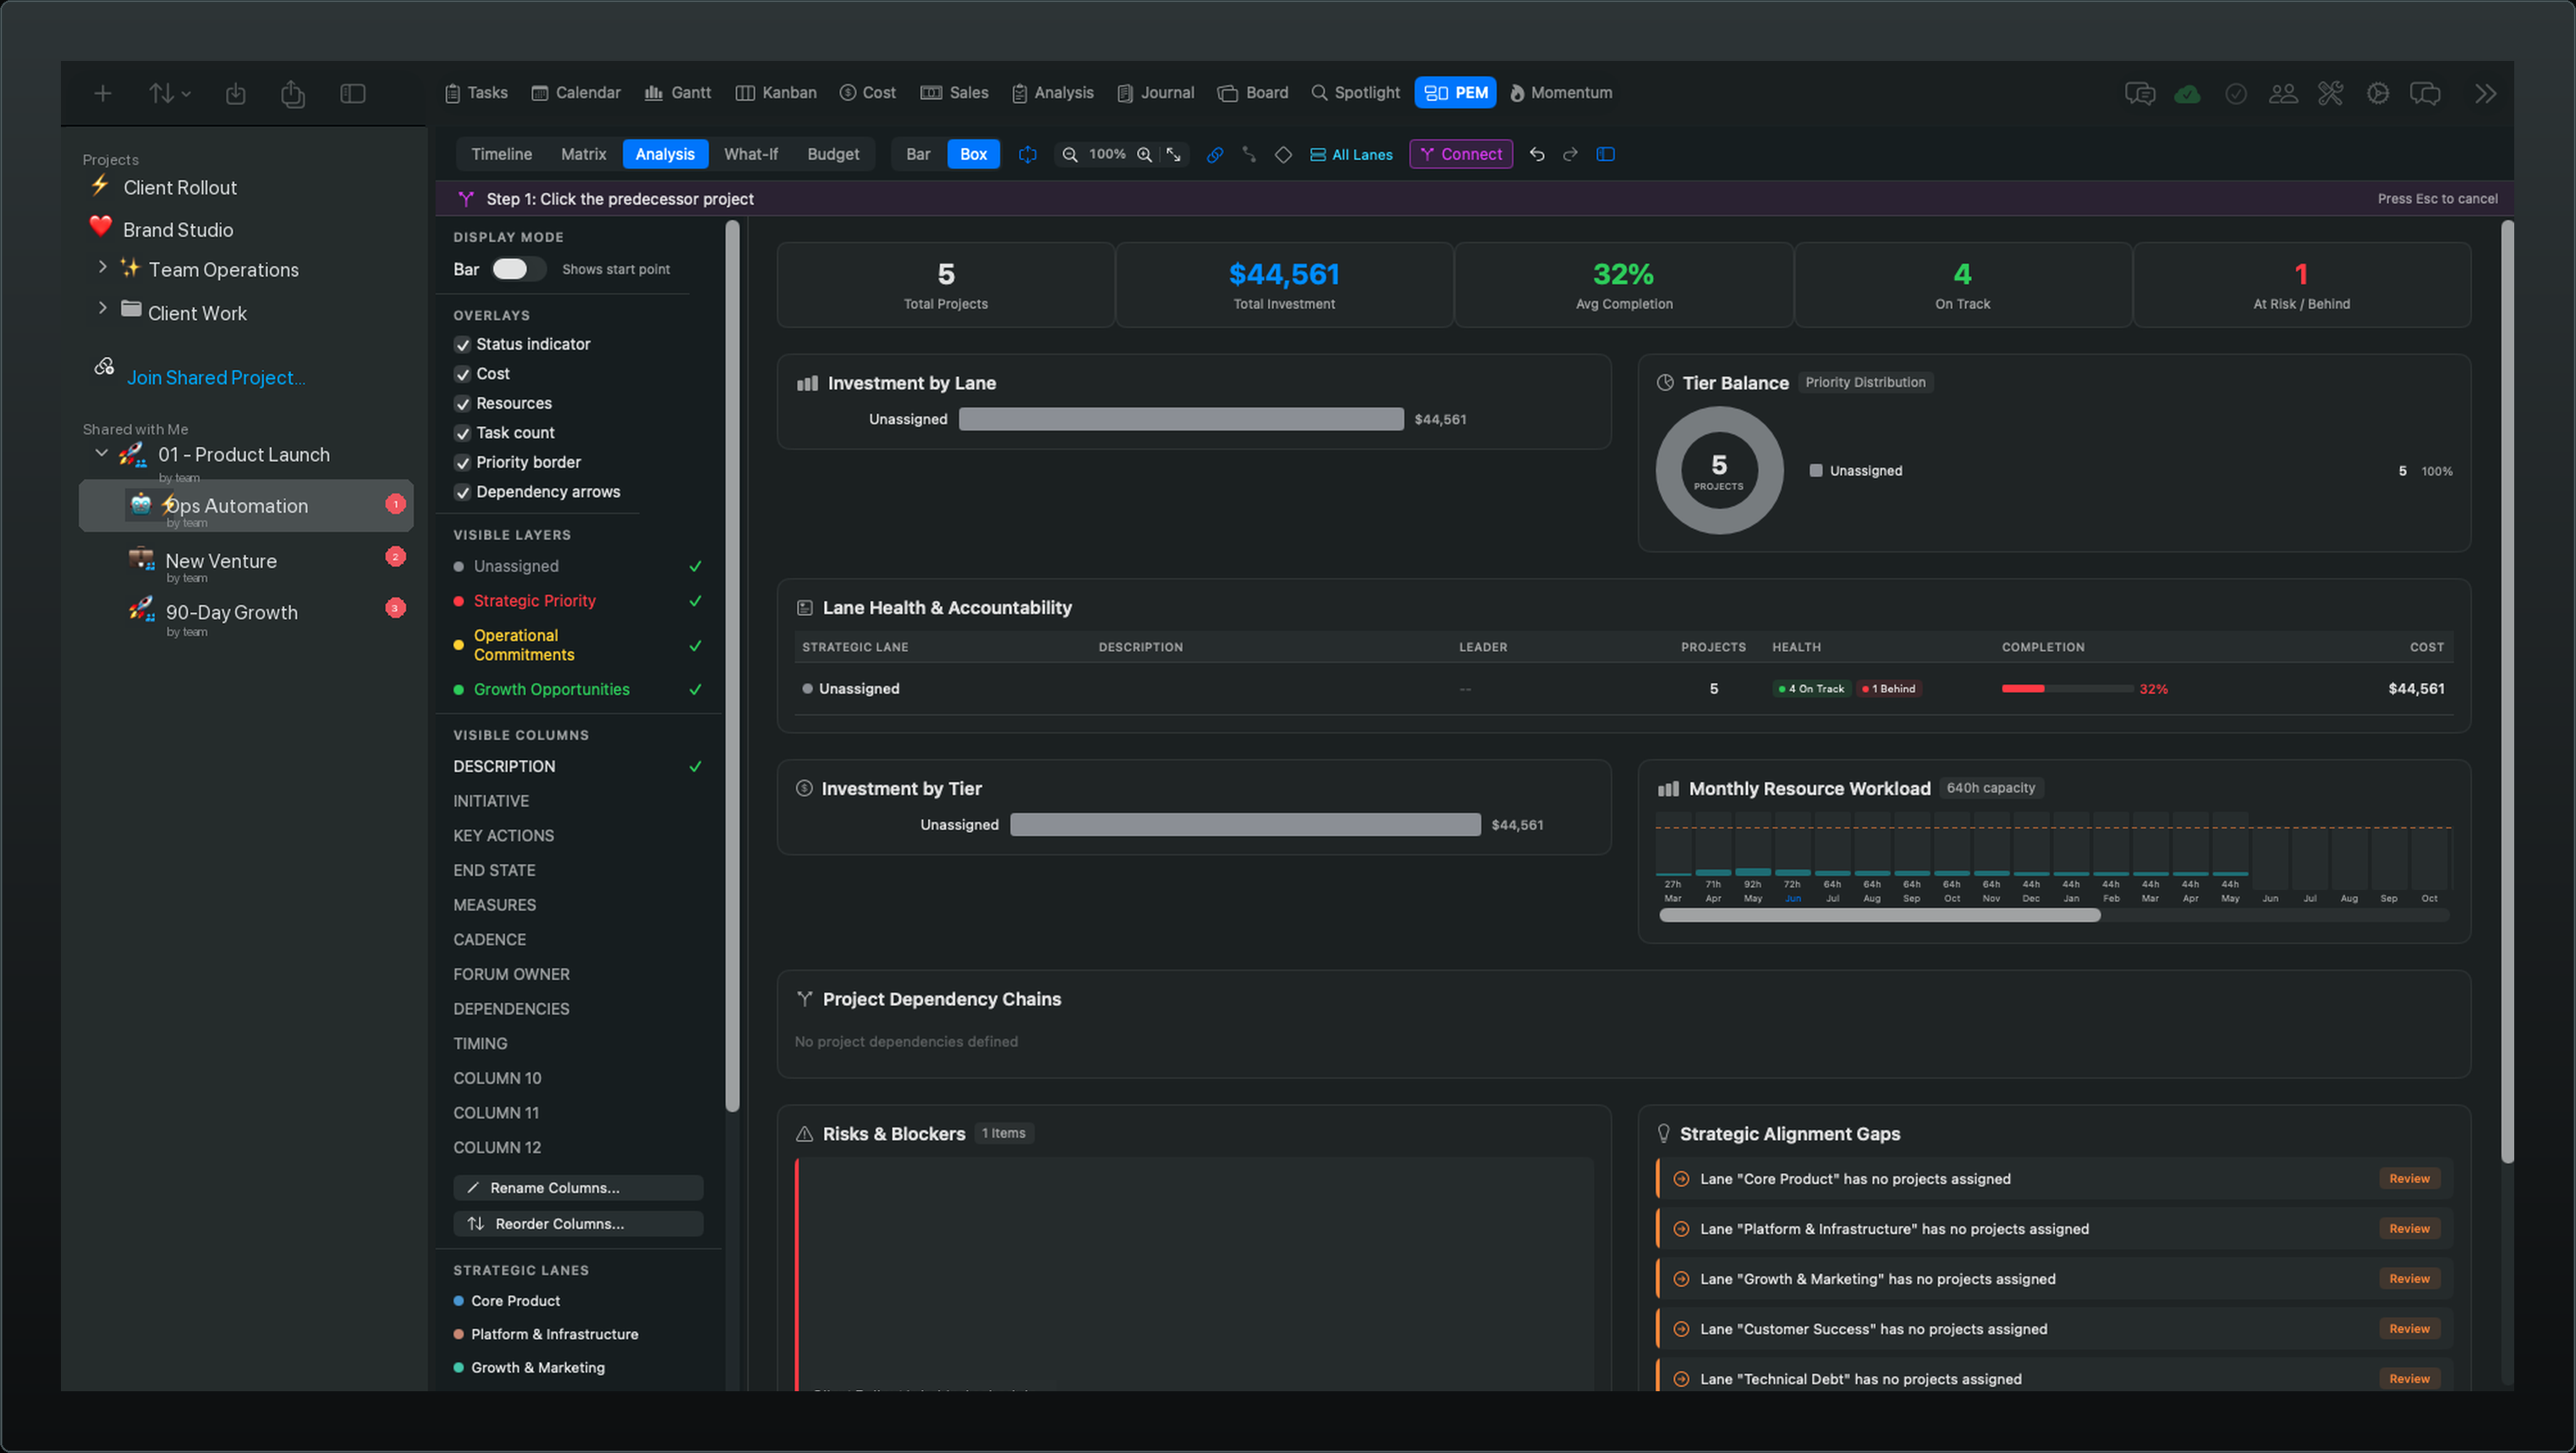
Task: Click the undo arrow icon
Action: tap(1537, 154)
